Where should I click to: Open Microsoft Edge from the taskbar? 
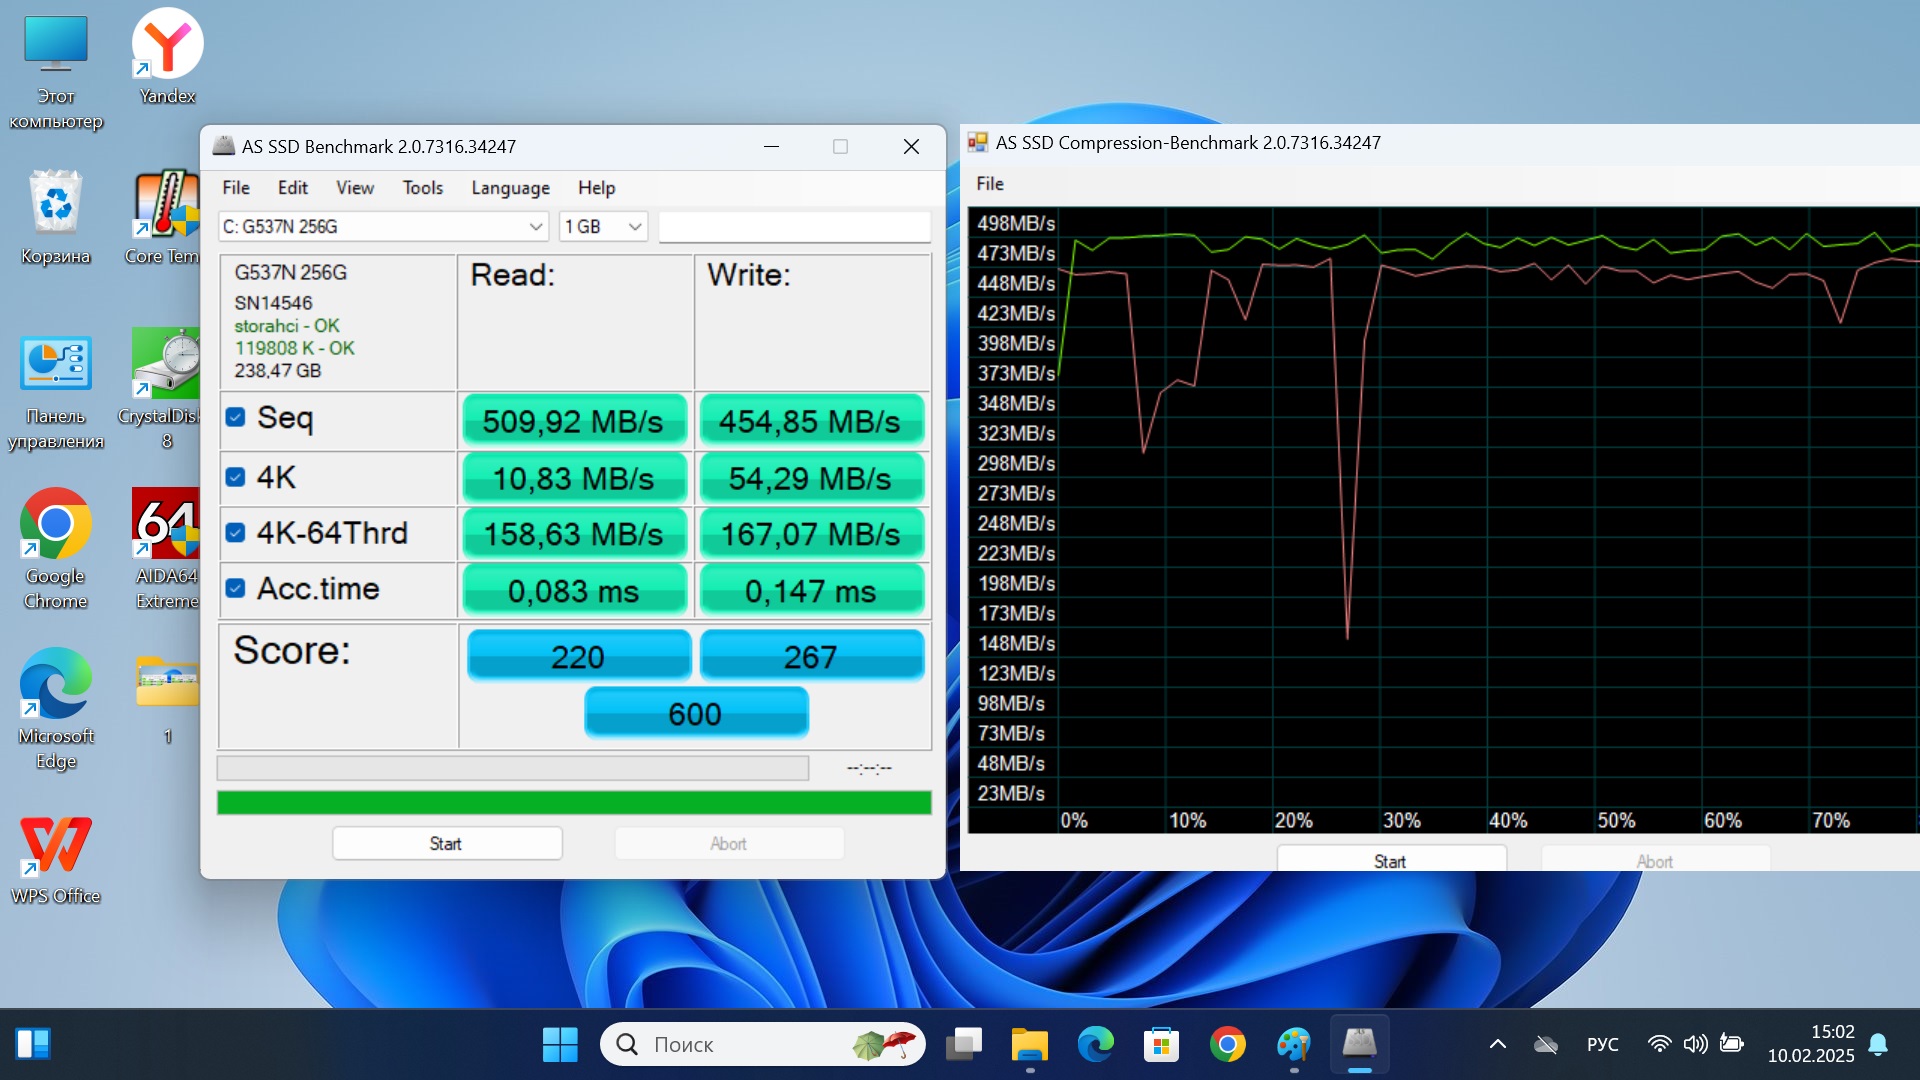[1095, 1045]
